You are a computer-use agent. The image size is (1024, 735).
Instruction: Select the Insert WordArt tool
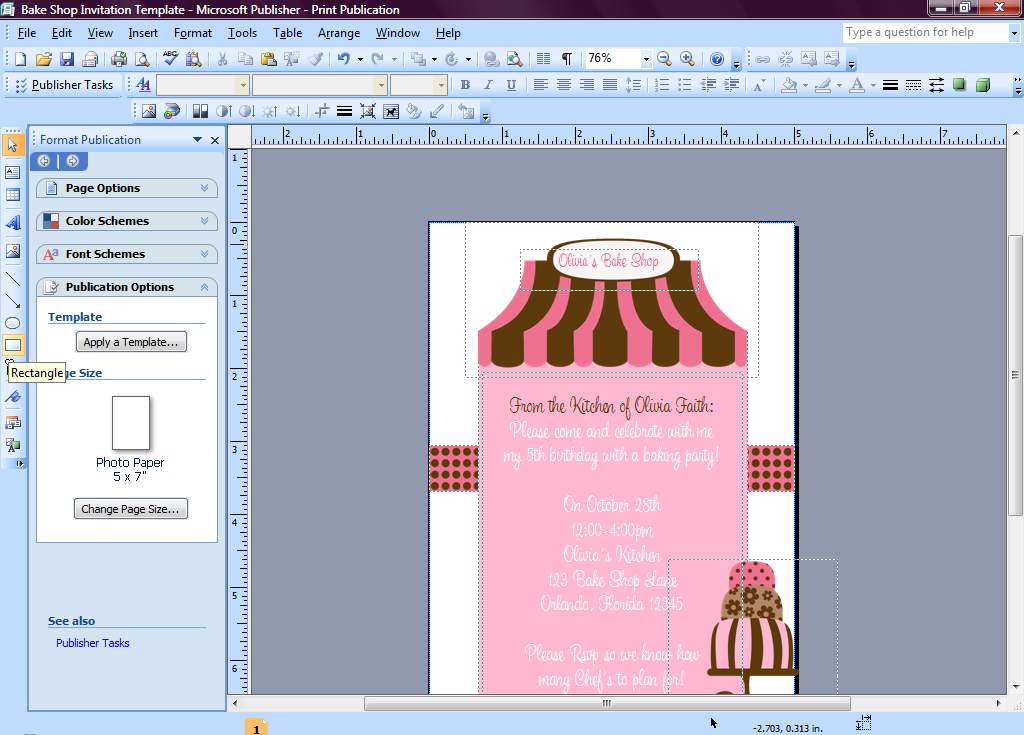pyautogui.click(x=12, y=223)
